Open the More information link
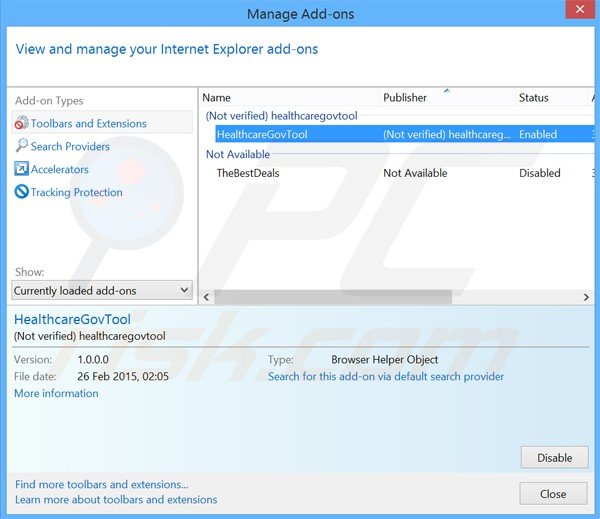This screenshot has width=600, height=519. pyautogui.click(x=56, y=393)
